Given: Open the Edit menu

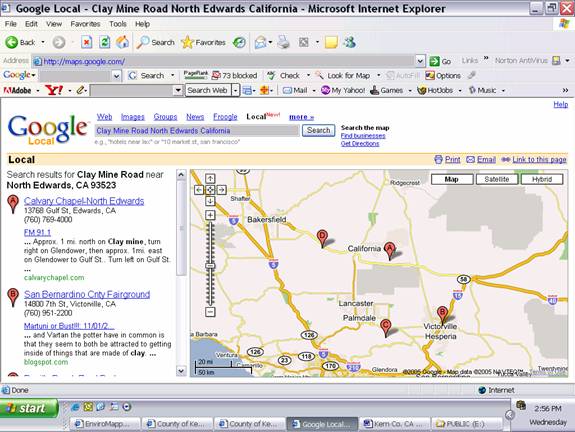Looking at the screenshot, I should pyautogui.click(x=31, y=24).
